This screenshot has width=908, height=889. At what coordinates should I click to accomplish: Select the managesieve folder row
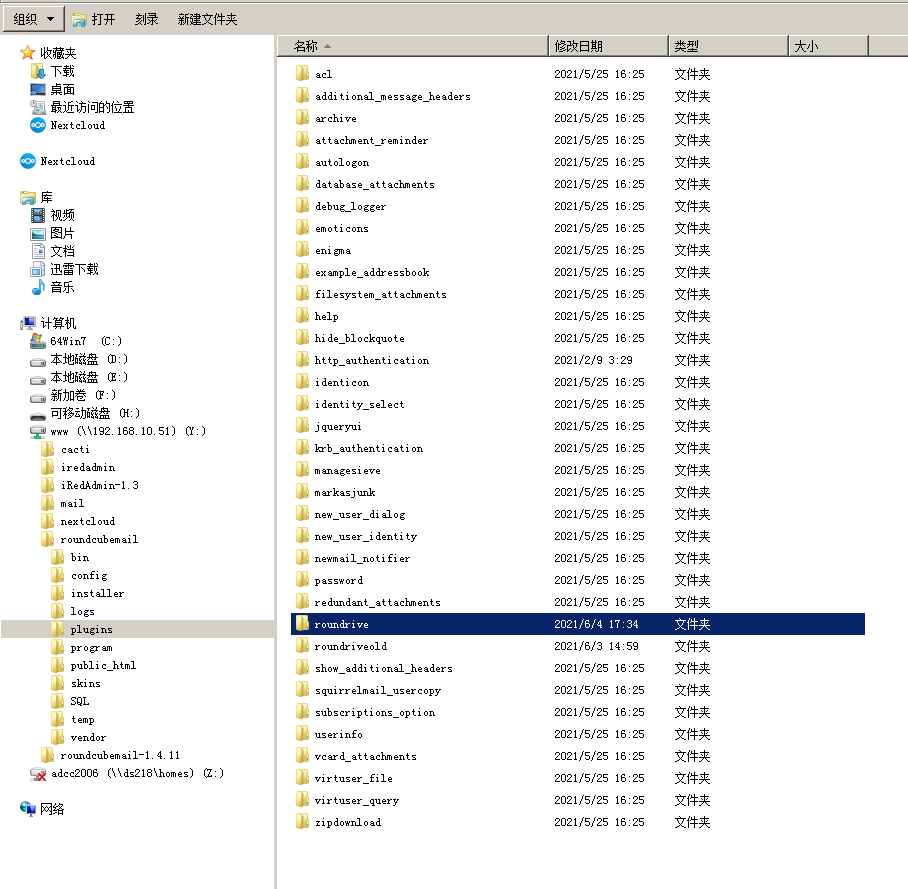[x=578, y=470]
